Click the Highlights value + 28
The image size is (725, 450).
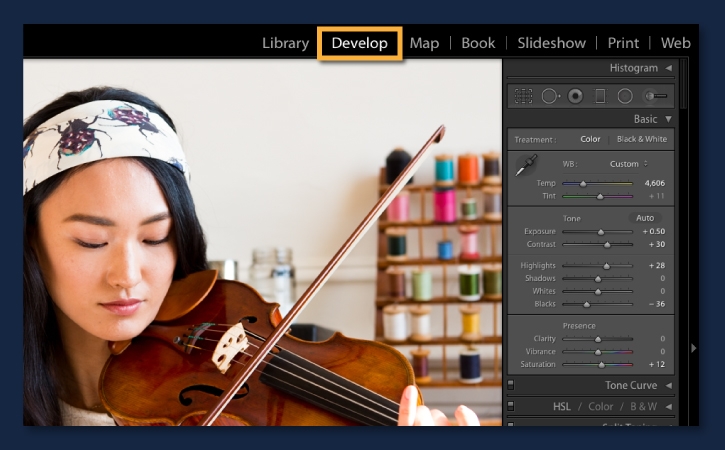[657, 265]
